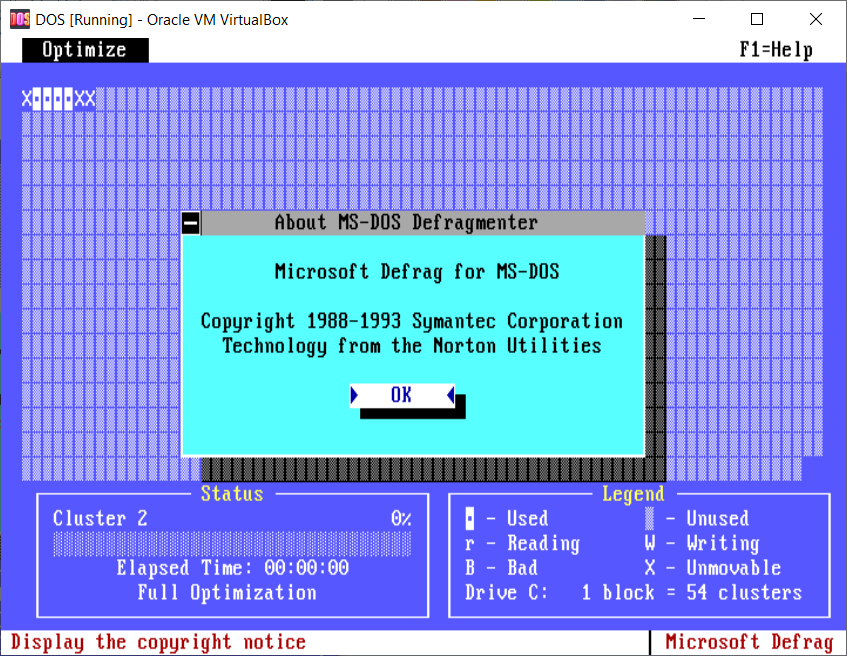Open the Optimize menu
Image resolution: width=847 pixels, height=656 pixels.
pyautogui.click(x=85, y=50)
